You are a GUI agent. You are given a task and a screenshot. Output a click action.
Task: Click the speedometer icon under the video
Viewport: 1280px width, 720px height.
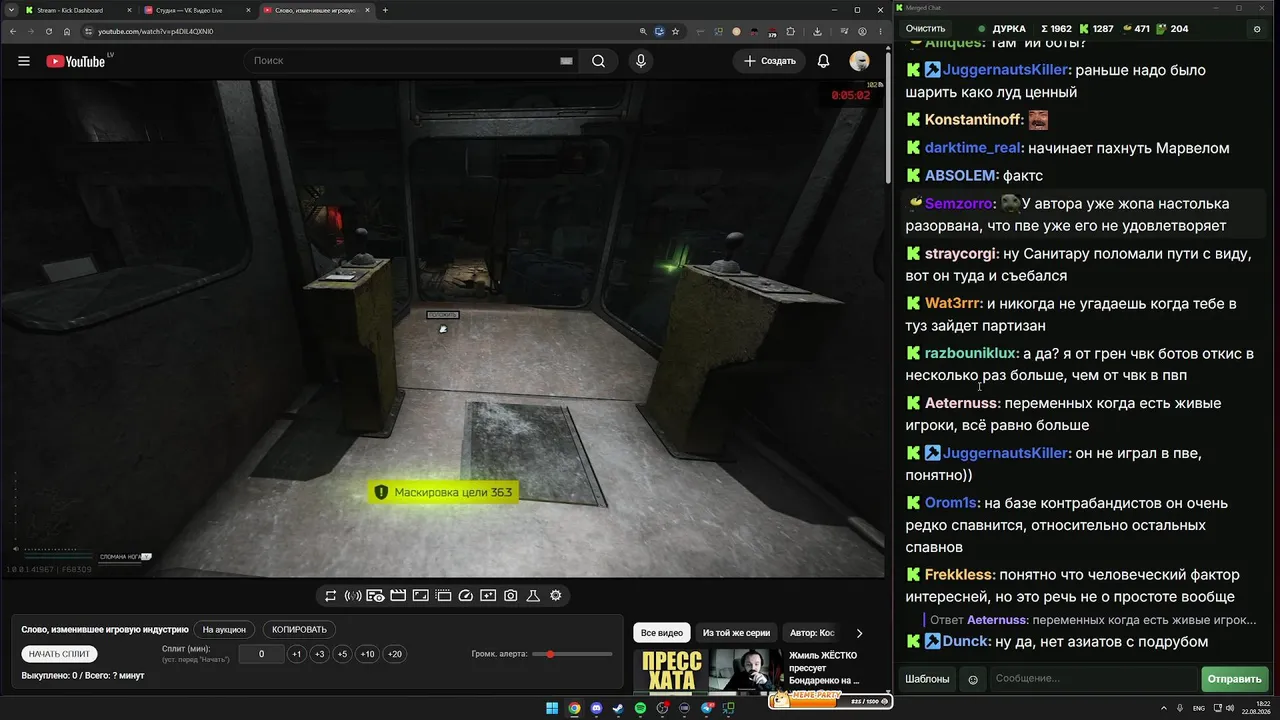click(x=466, y=596)
